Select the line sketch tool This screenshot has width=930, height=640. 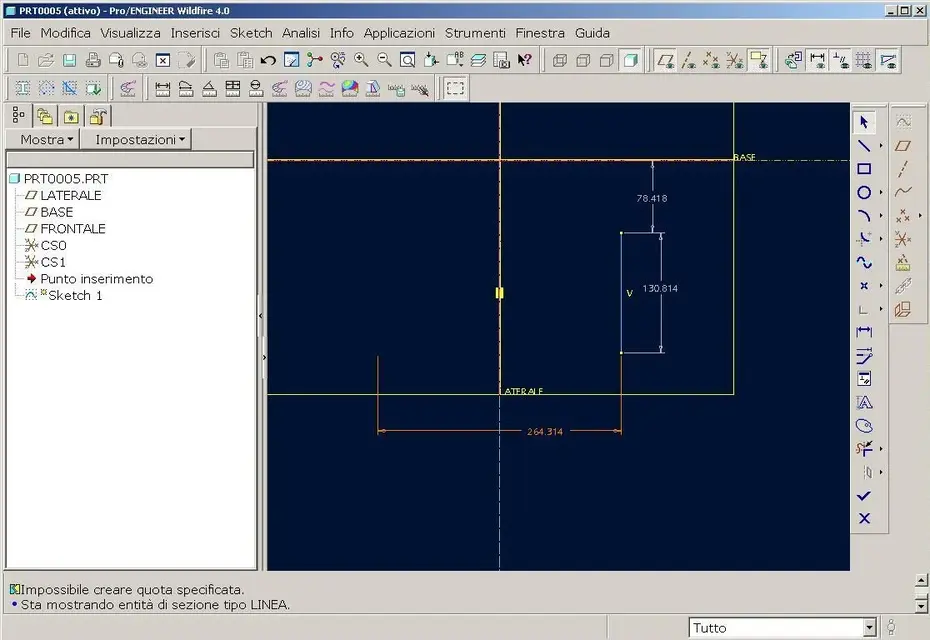point(864,146)
